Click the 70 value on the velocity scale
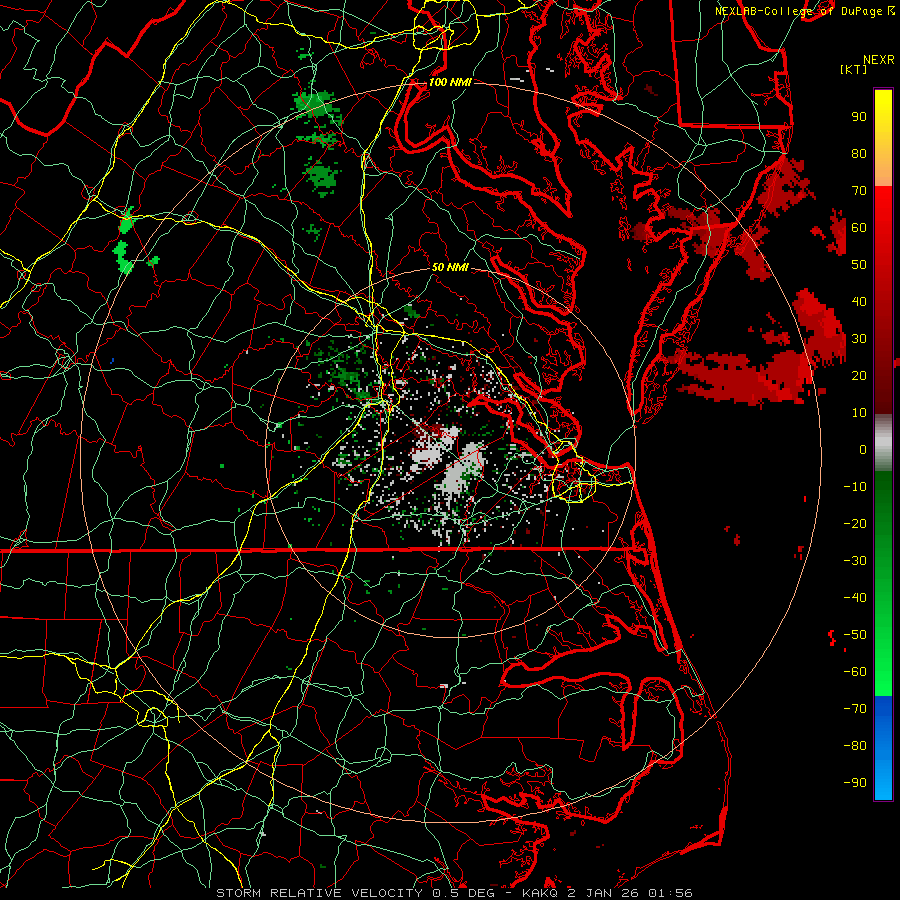900x900 pixels. click(859, 191)
